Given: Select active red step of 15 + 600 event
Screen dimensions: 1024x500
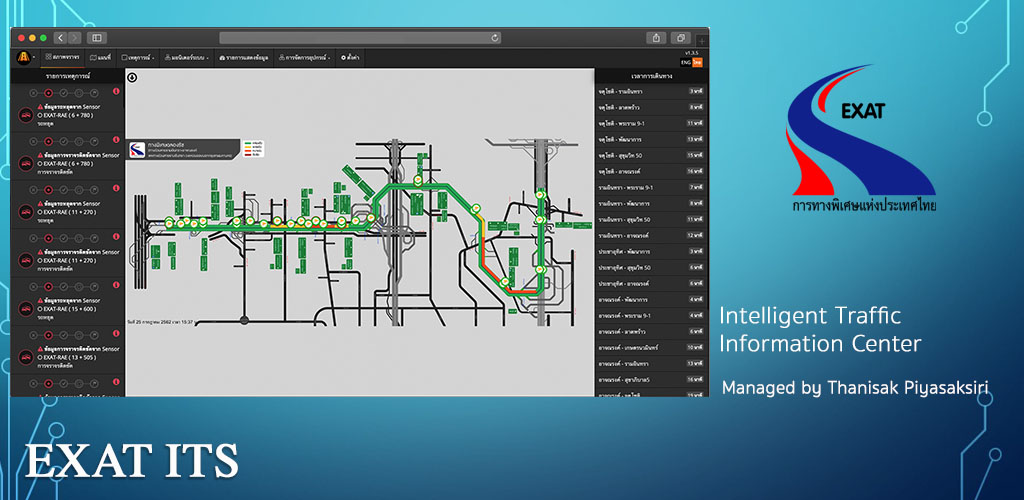Looking at the screenshot, I should (x=48, y=287).
